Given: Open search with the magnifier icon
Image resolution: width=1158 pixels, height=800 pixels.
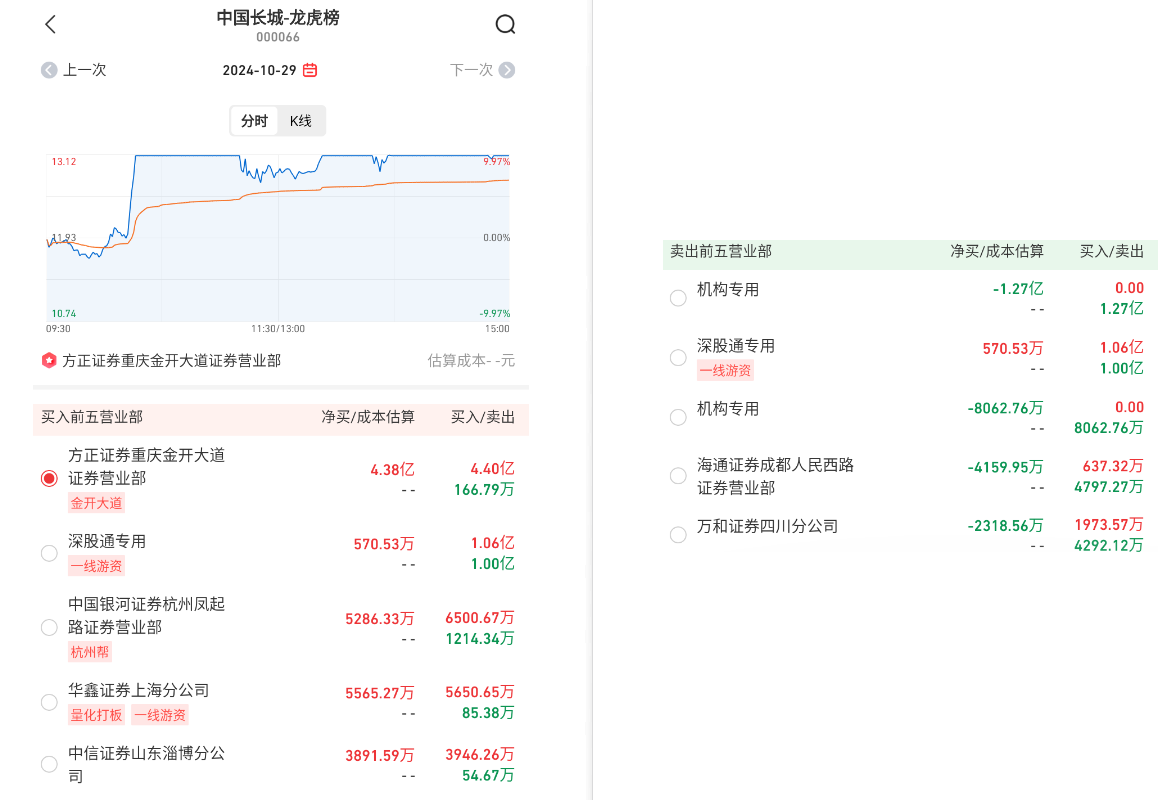Looking at the screenshot, I should click(505, 25).
